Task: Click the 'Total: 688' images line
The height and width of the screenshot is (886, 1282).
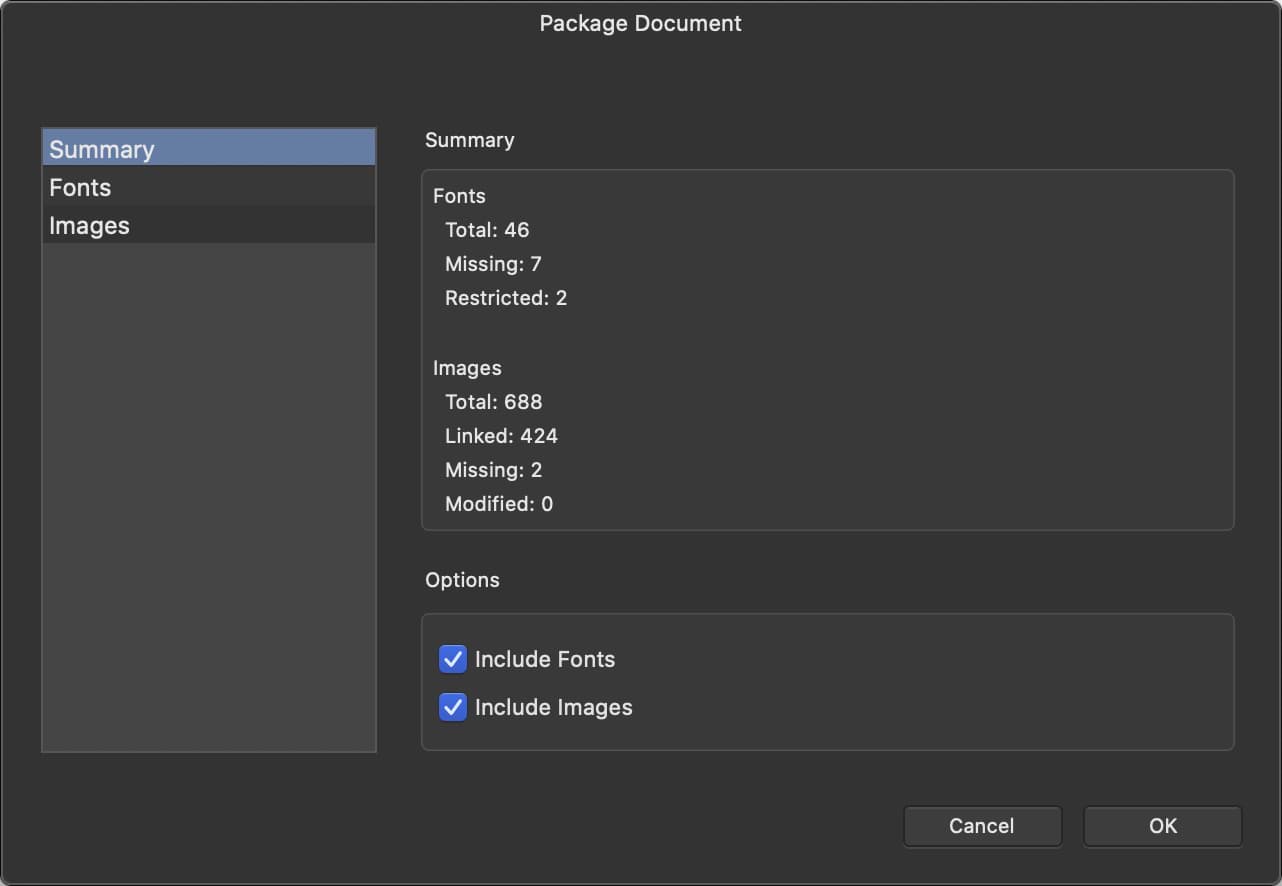Action: click(x=493, y=402)
